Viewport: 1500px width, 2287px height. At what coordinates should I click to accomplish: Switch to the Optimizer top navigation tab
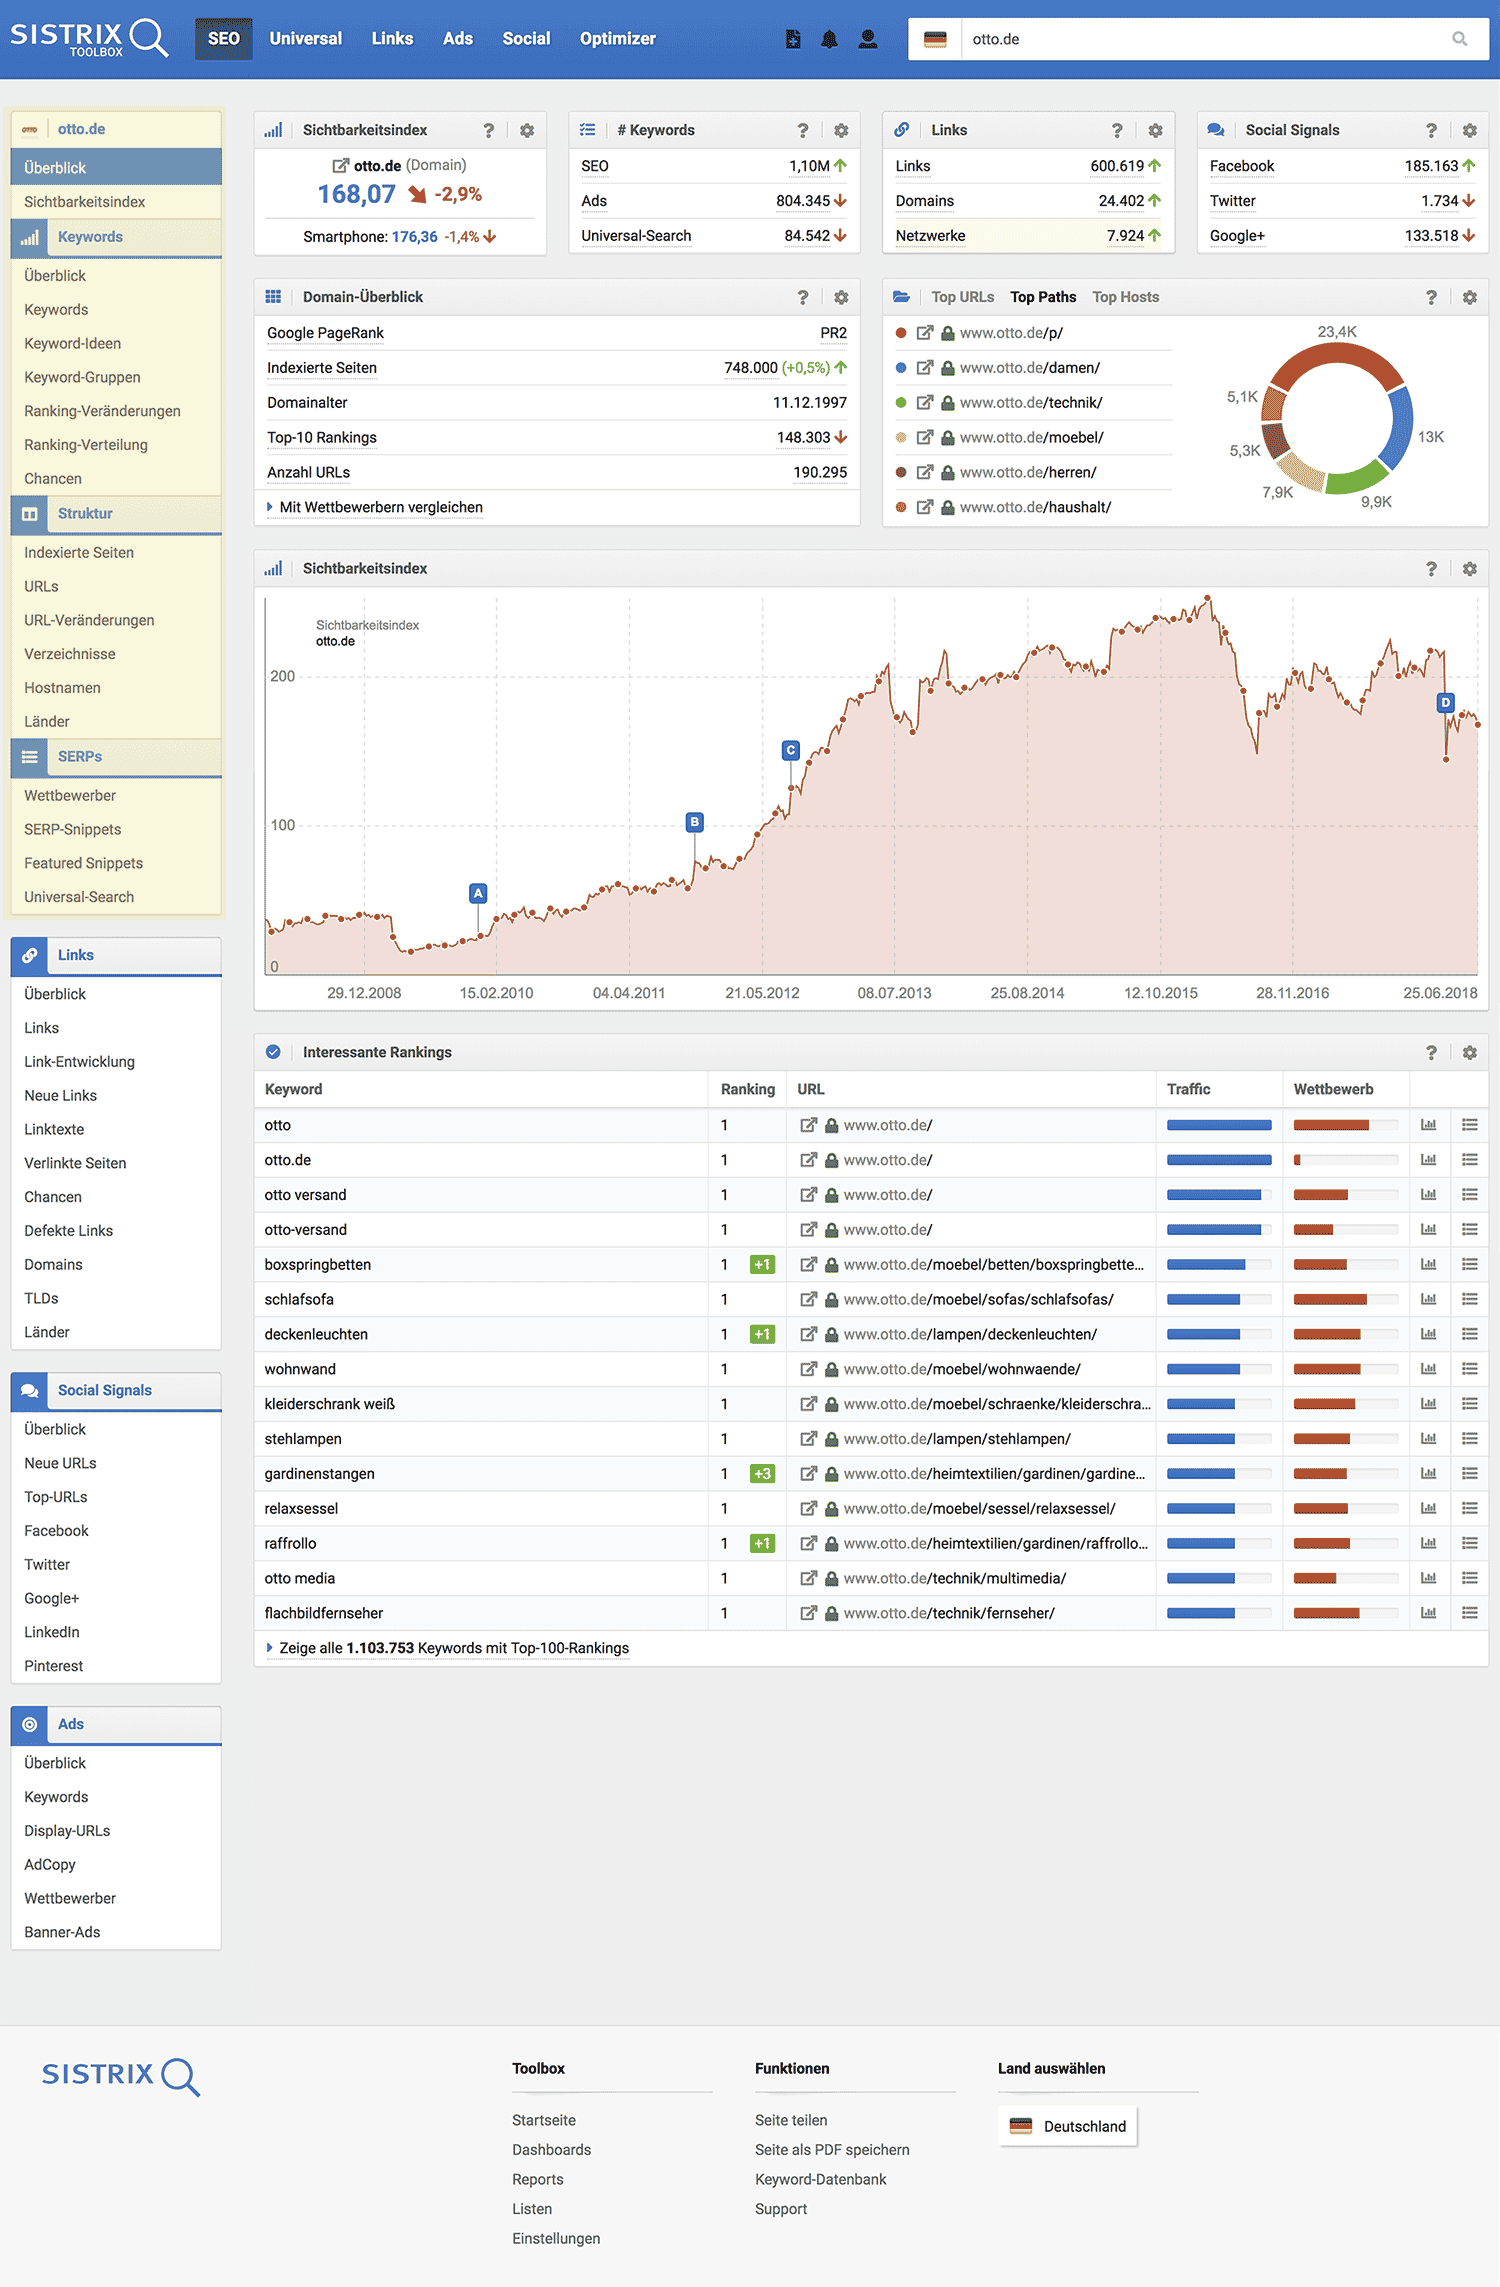point(618,39)
